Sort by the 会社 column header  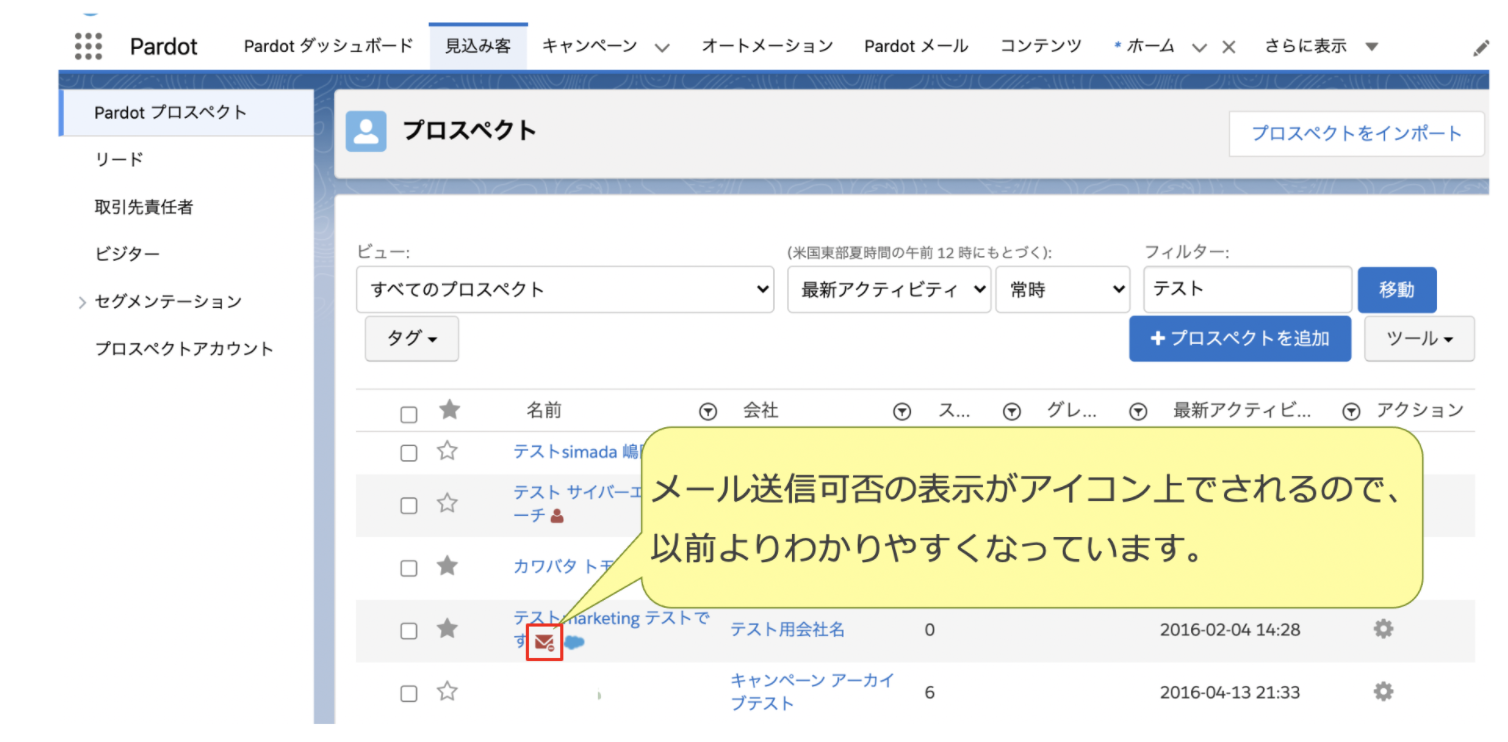pos(760,410)
